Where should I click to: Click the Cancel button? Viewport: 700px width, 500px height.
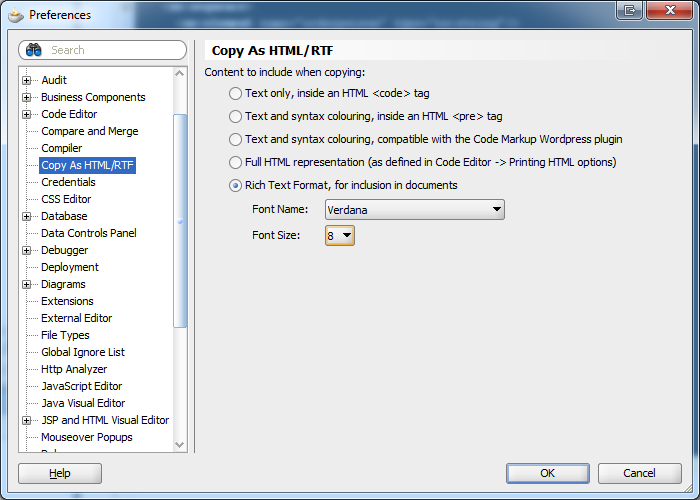(x=639, y=473)
